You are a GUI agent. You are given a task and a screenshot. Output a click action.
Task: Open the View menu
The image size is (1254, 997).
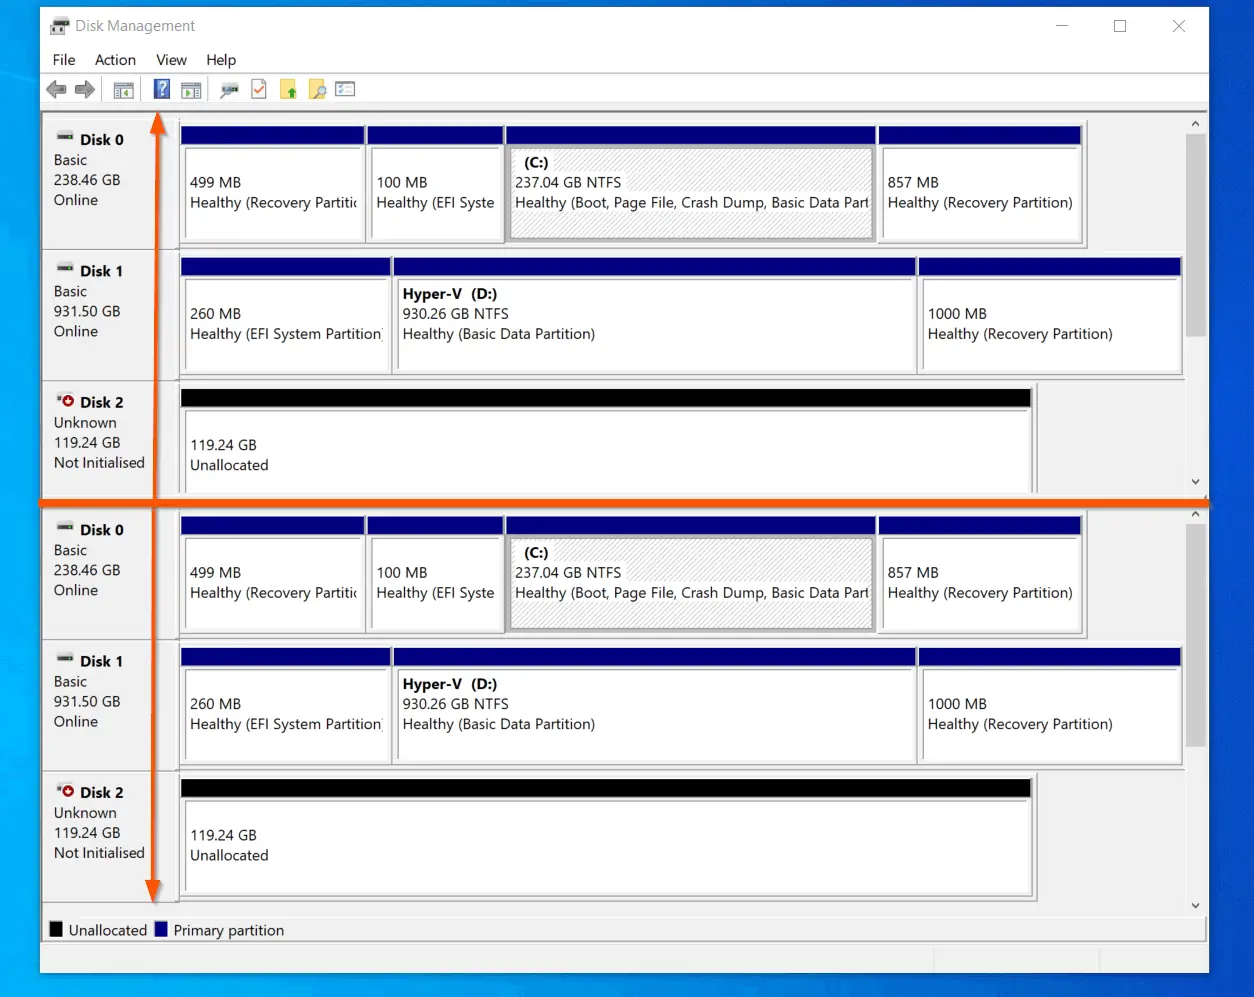point(171,60)
